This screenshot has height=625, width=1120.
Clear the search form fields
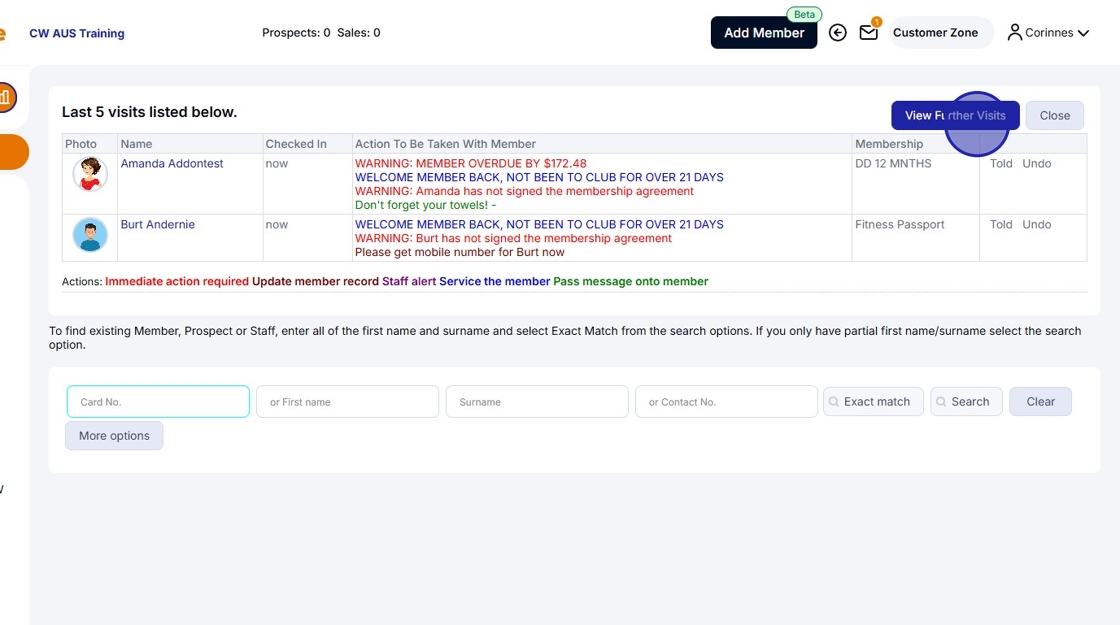click(x=1040, y=401)
